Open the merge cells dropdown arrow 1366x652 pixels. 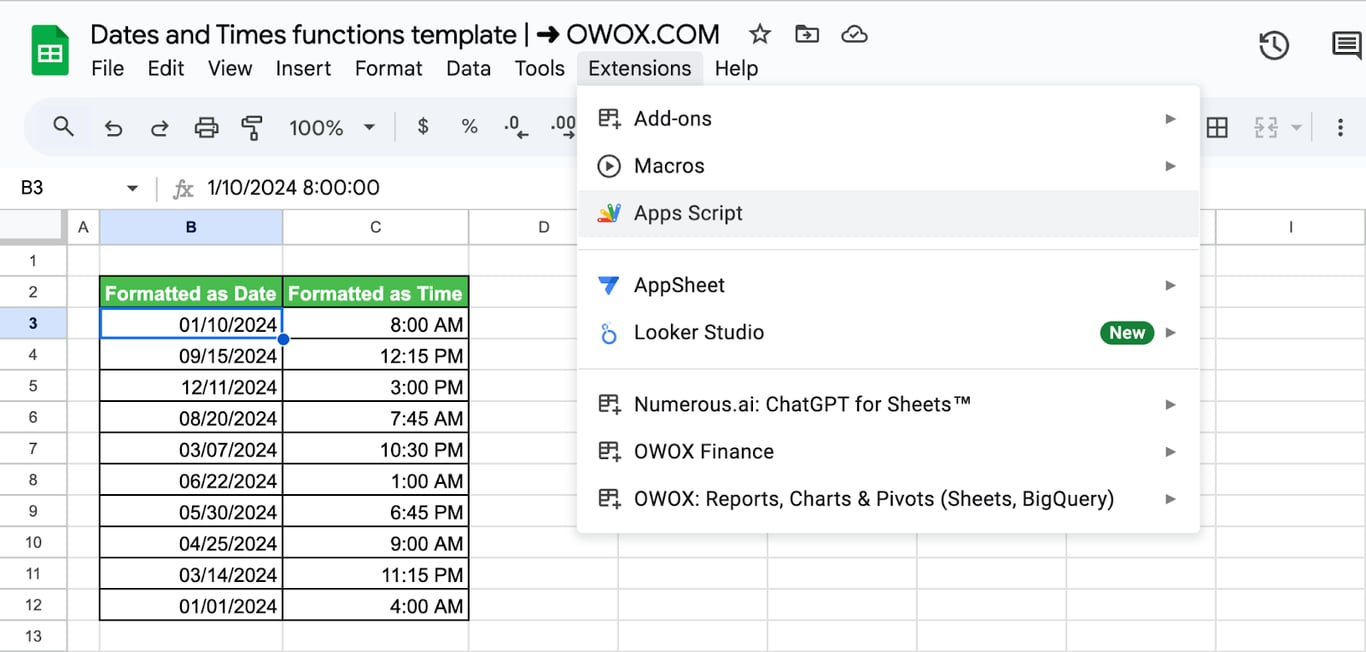point(1296,128)
